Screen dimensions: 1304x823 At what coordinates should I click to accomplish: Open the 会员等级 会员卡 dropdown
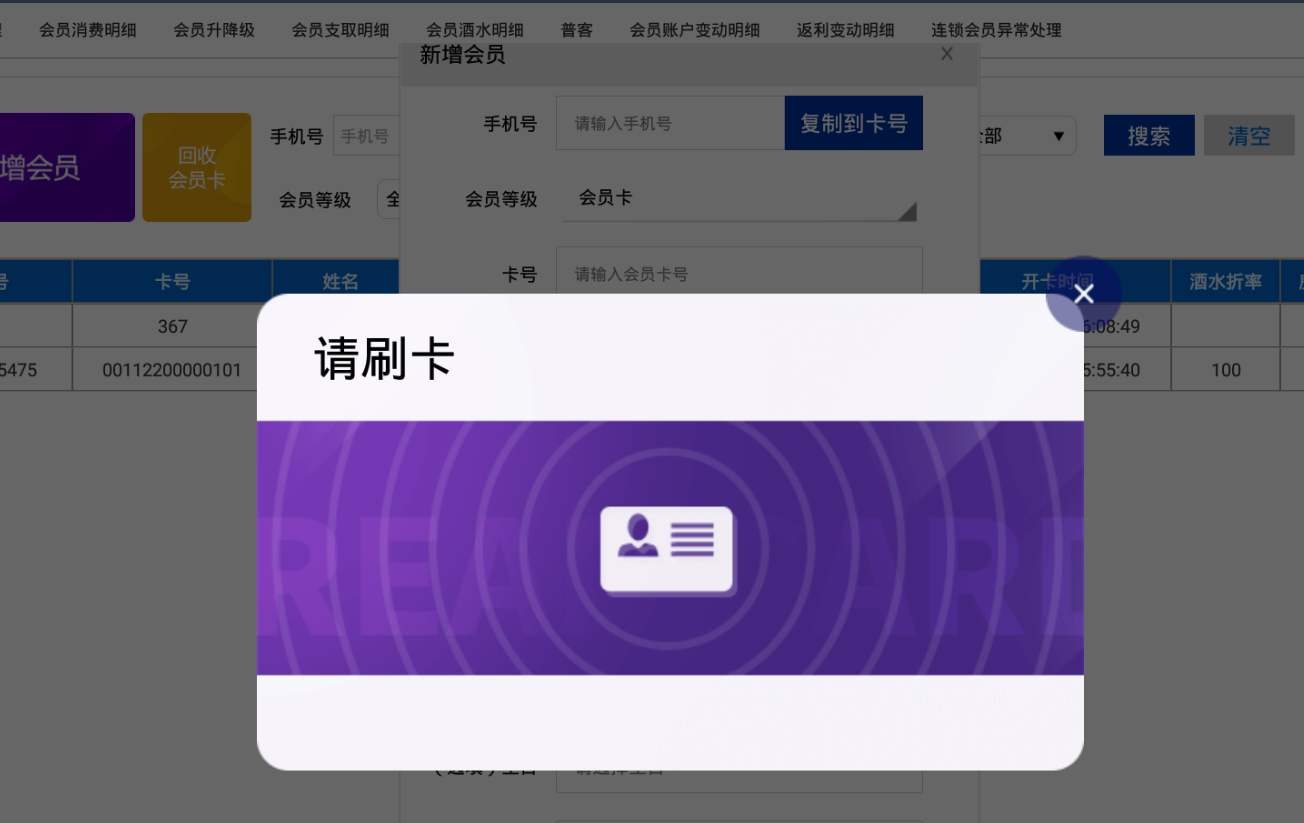coord(739,198)
